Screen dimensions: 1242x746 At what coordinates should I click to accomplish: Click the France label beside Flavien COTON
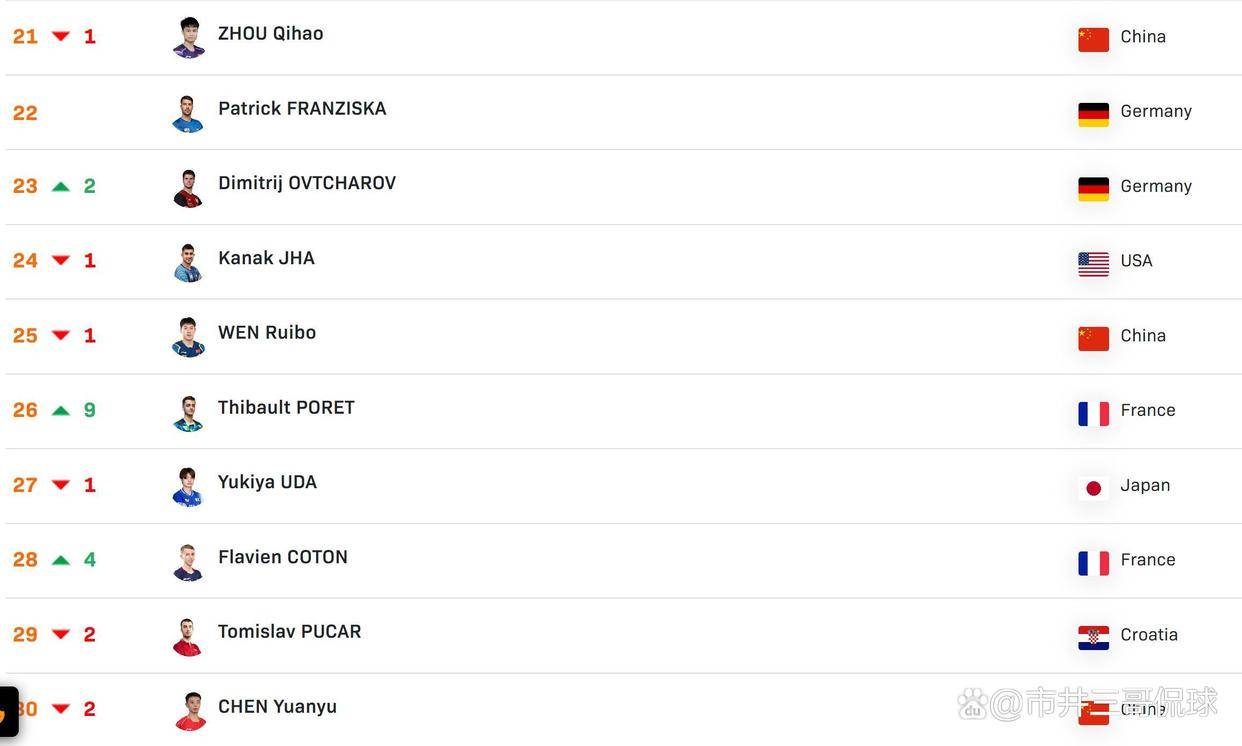1147,560
